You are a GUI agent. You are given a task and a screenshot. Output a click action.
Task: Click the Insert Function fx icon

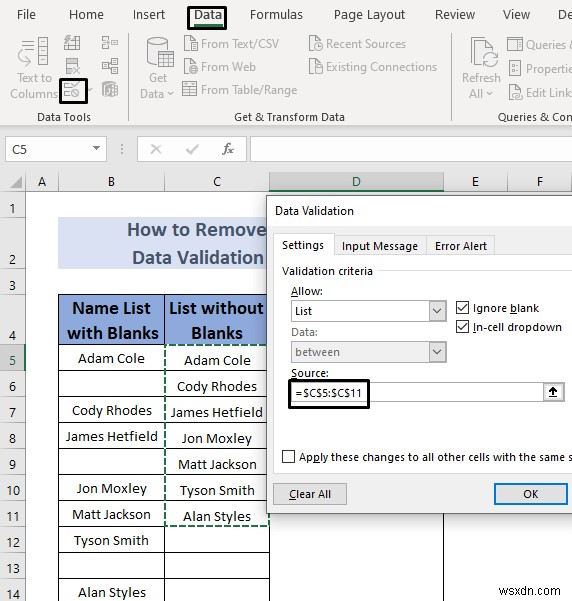[228, 149]
